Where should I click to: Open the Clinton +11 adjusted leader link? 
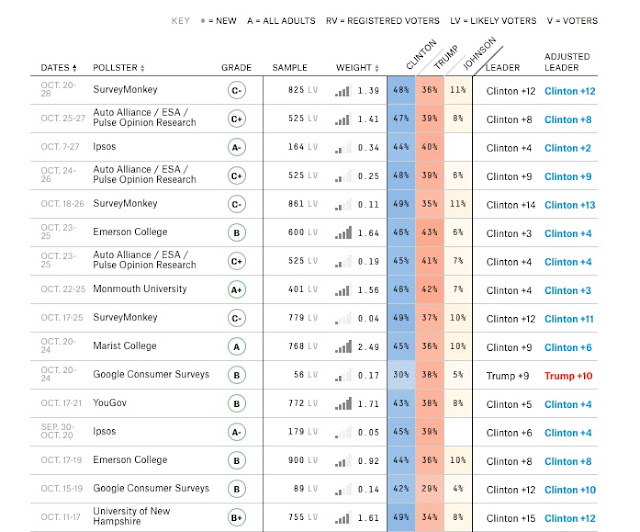tap(569, 319)
